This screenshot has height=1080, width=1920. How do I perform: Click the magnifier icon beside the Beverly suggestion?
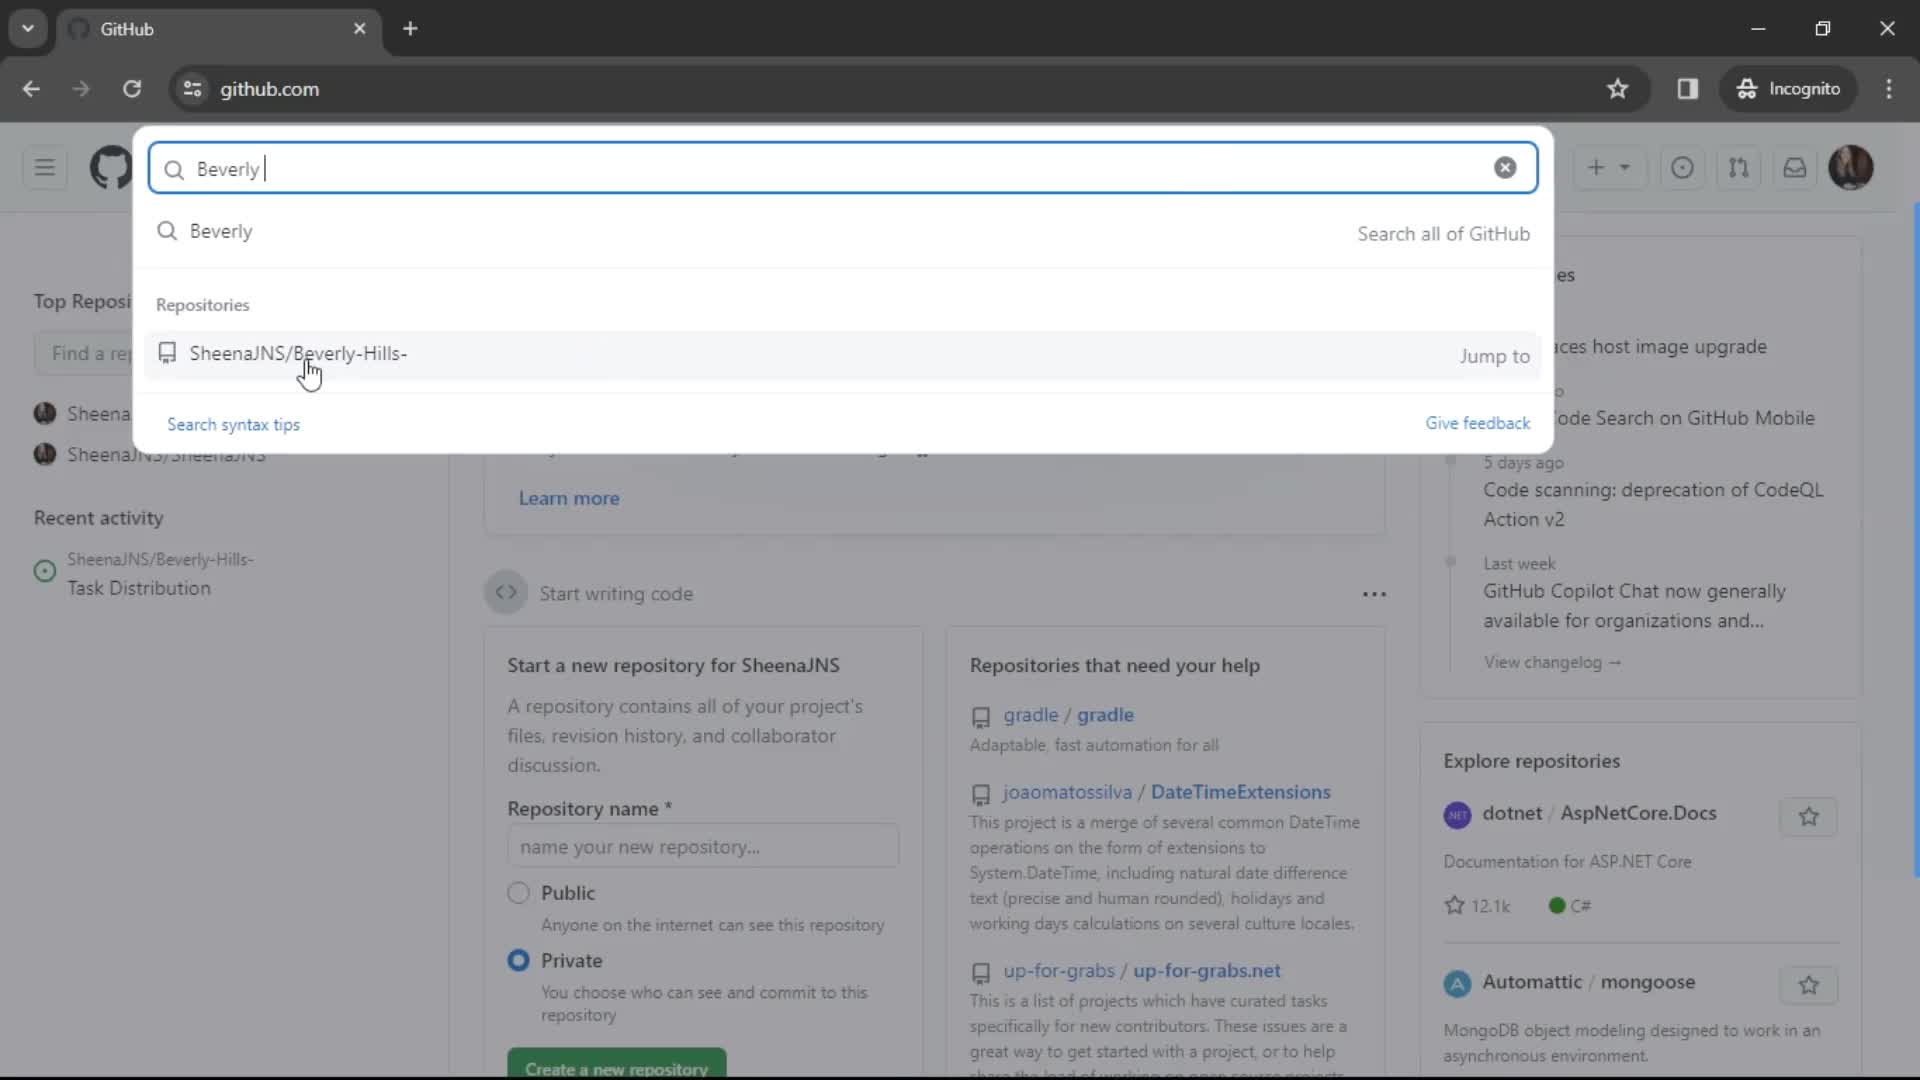167,231
